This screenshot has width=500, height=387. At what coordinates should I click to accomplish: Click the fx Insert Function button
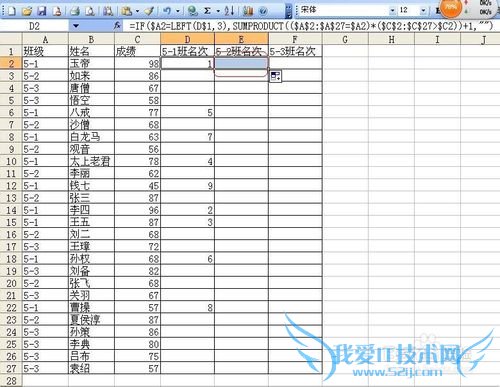pos(117,25)
